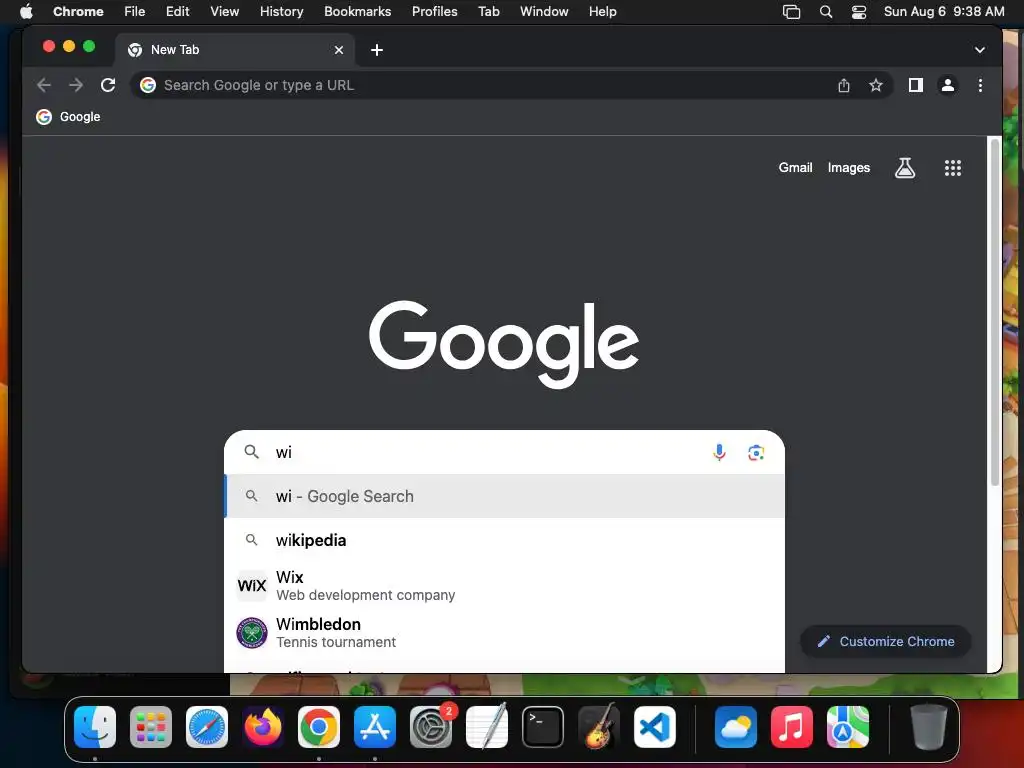Open Trash from the dock
Screen dimensions: 1024x768
point(928,727)
